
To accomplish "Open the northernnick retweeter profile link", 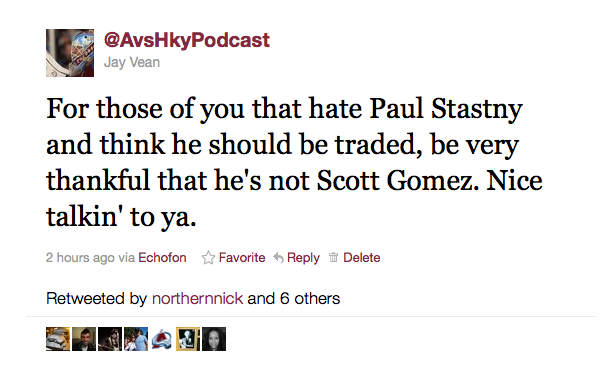I will point(198,298).
